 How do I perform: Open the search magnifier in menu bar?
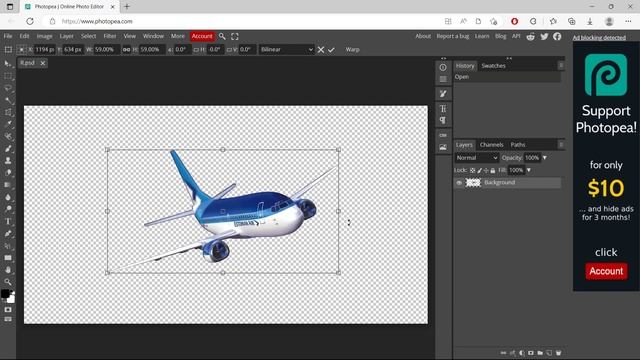pyautogui.click(x=222, y=36)
